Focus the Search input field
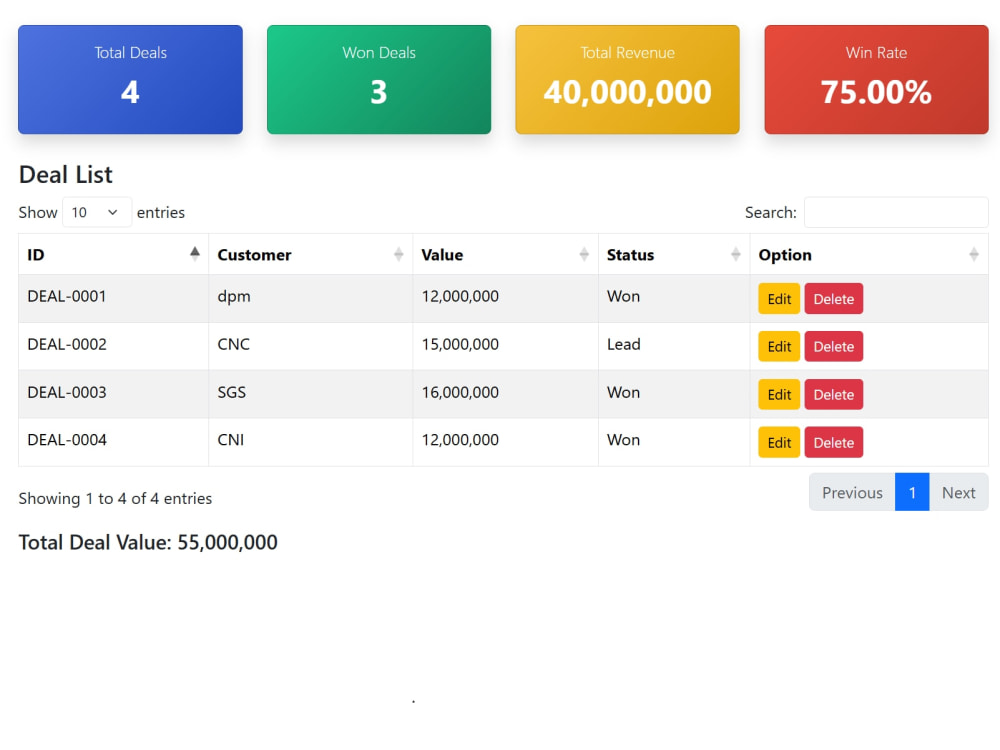The width and height of the screenshot is (1000, 750). (x=896, y=212)
